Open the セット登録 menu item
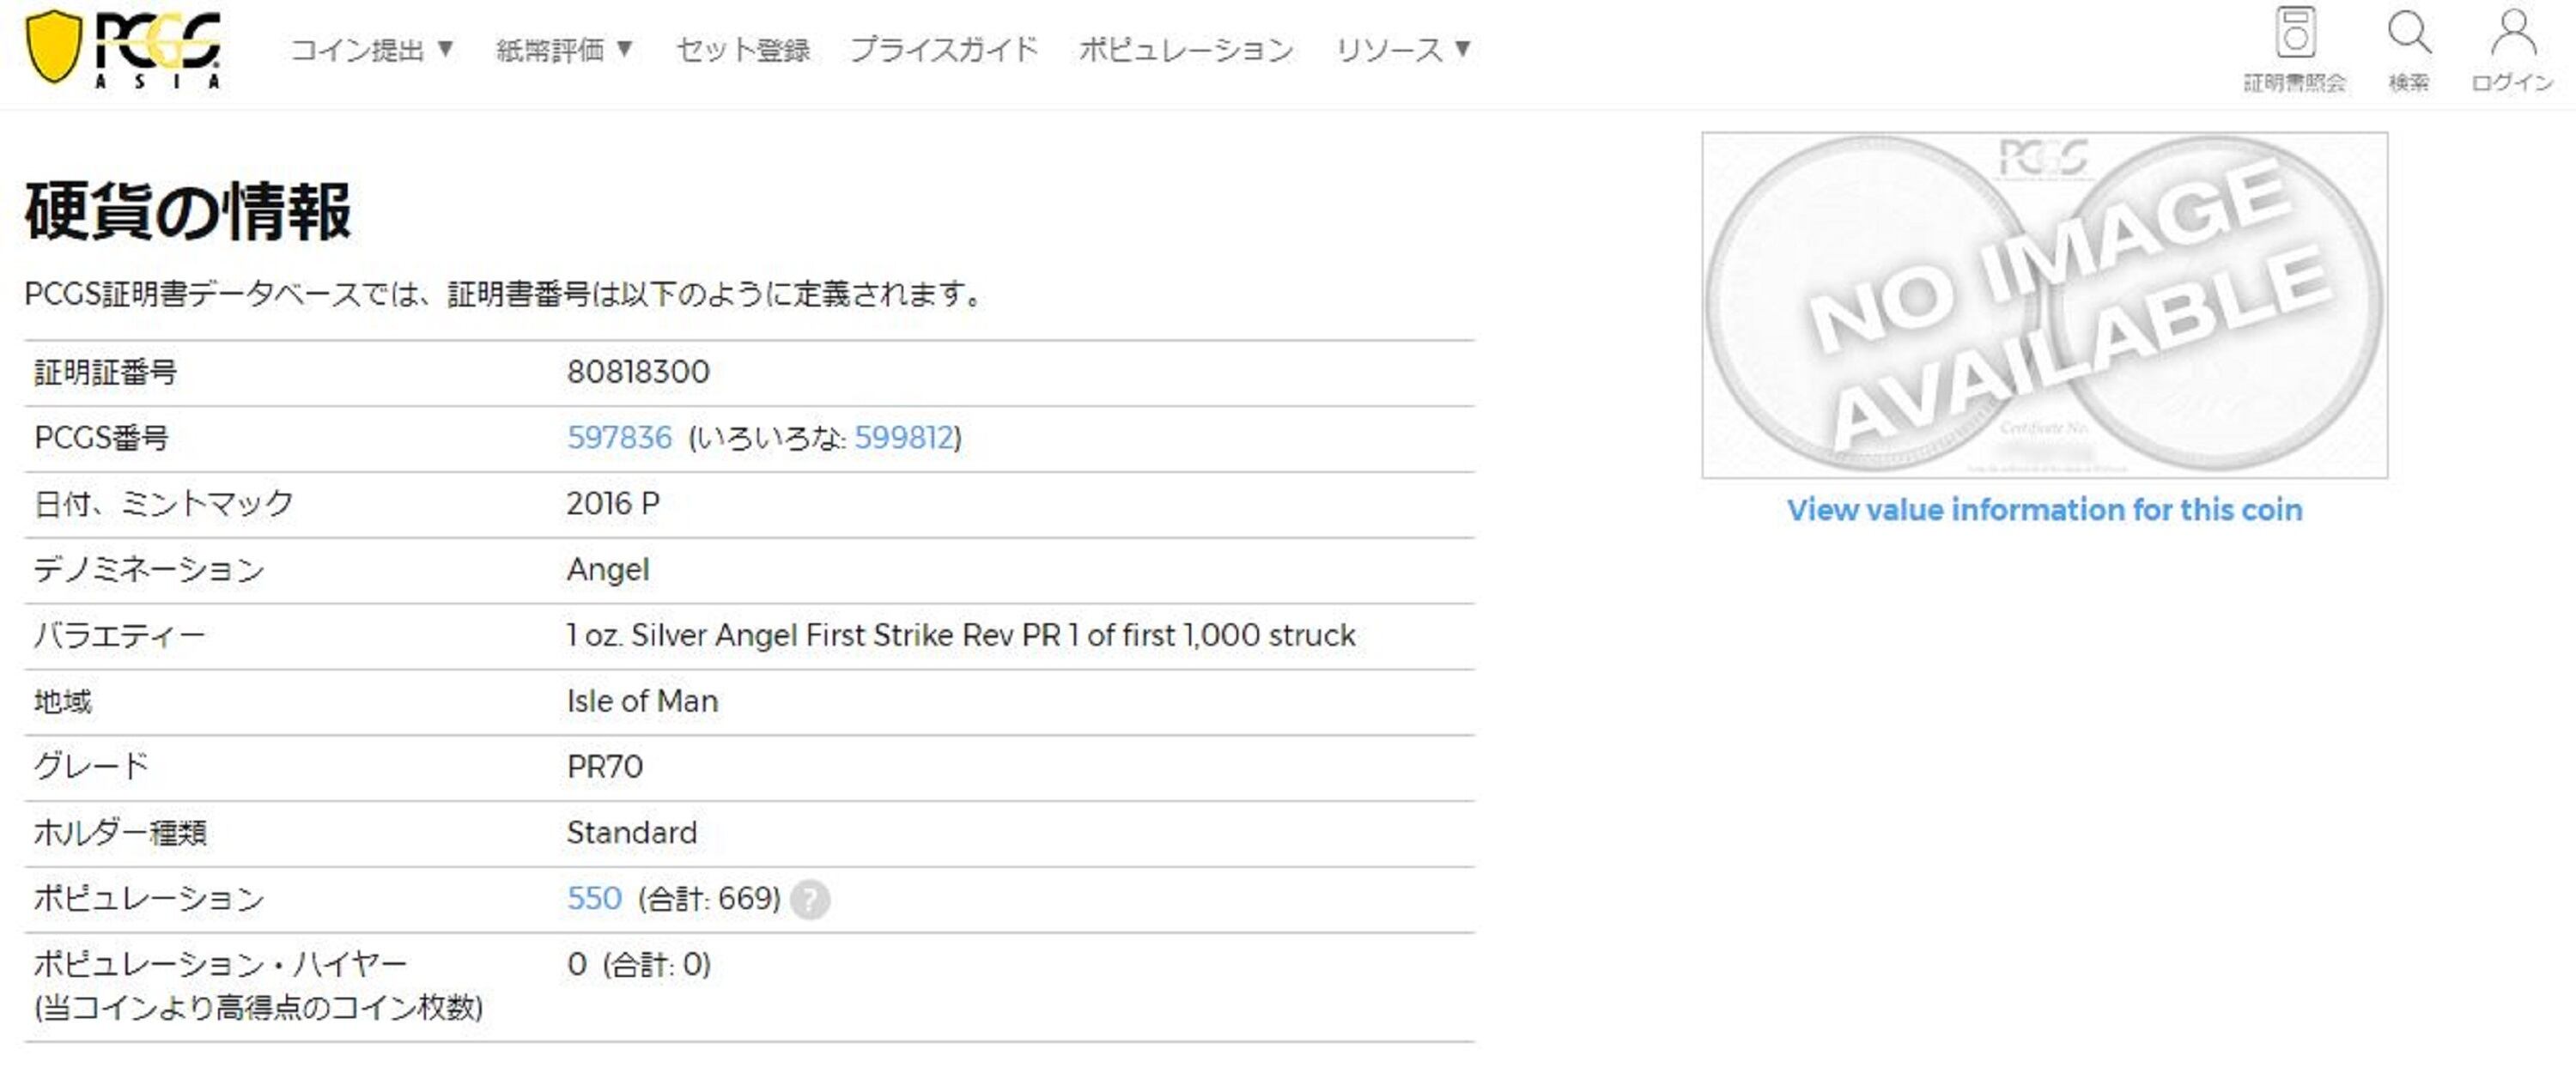Image resolution: width=2576 pixels, height=1086 pixels. pyautogui.click(x=743, y=49)
